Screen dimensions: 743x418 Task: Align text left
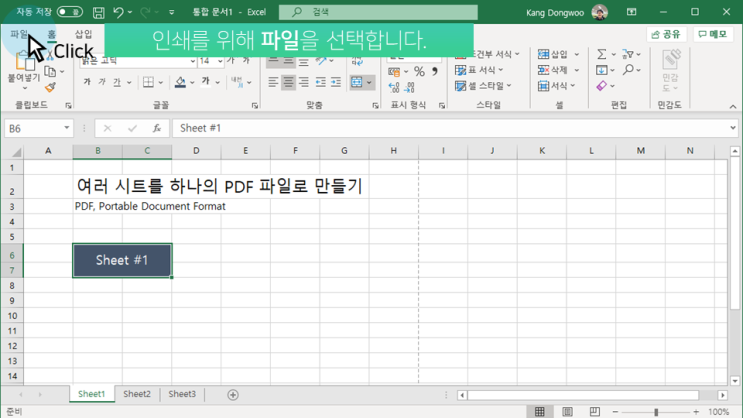click(x=273, y=82)
